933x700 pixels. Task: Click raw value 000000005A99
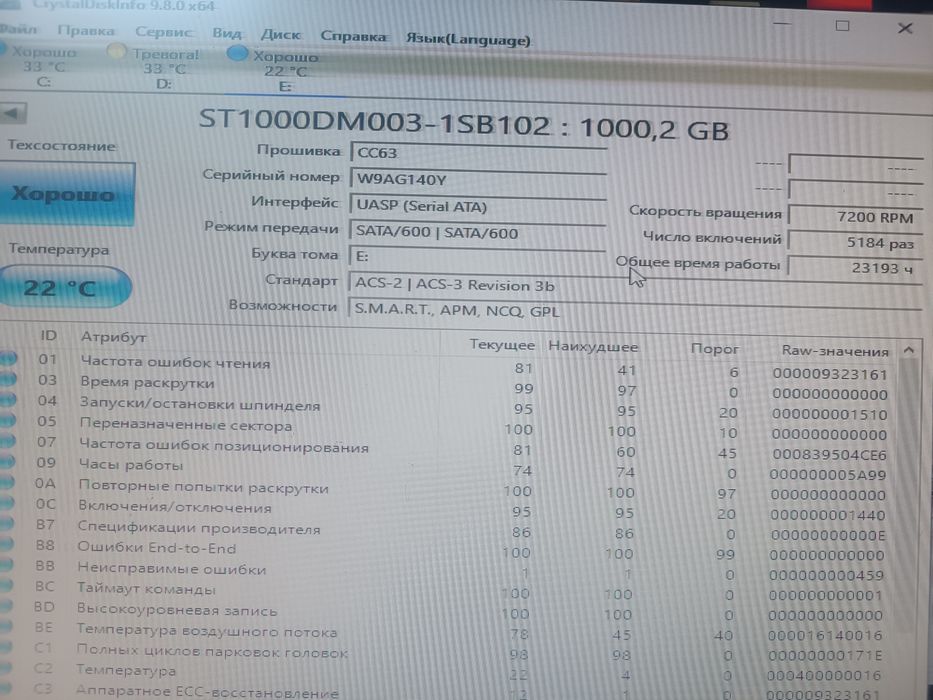coord(827,475)
